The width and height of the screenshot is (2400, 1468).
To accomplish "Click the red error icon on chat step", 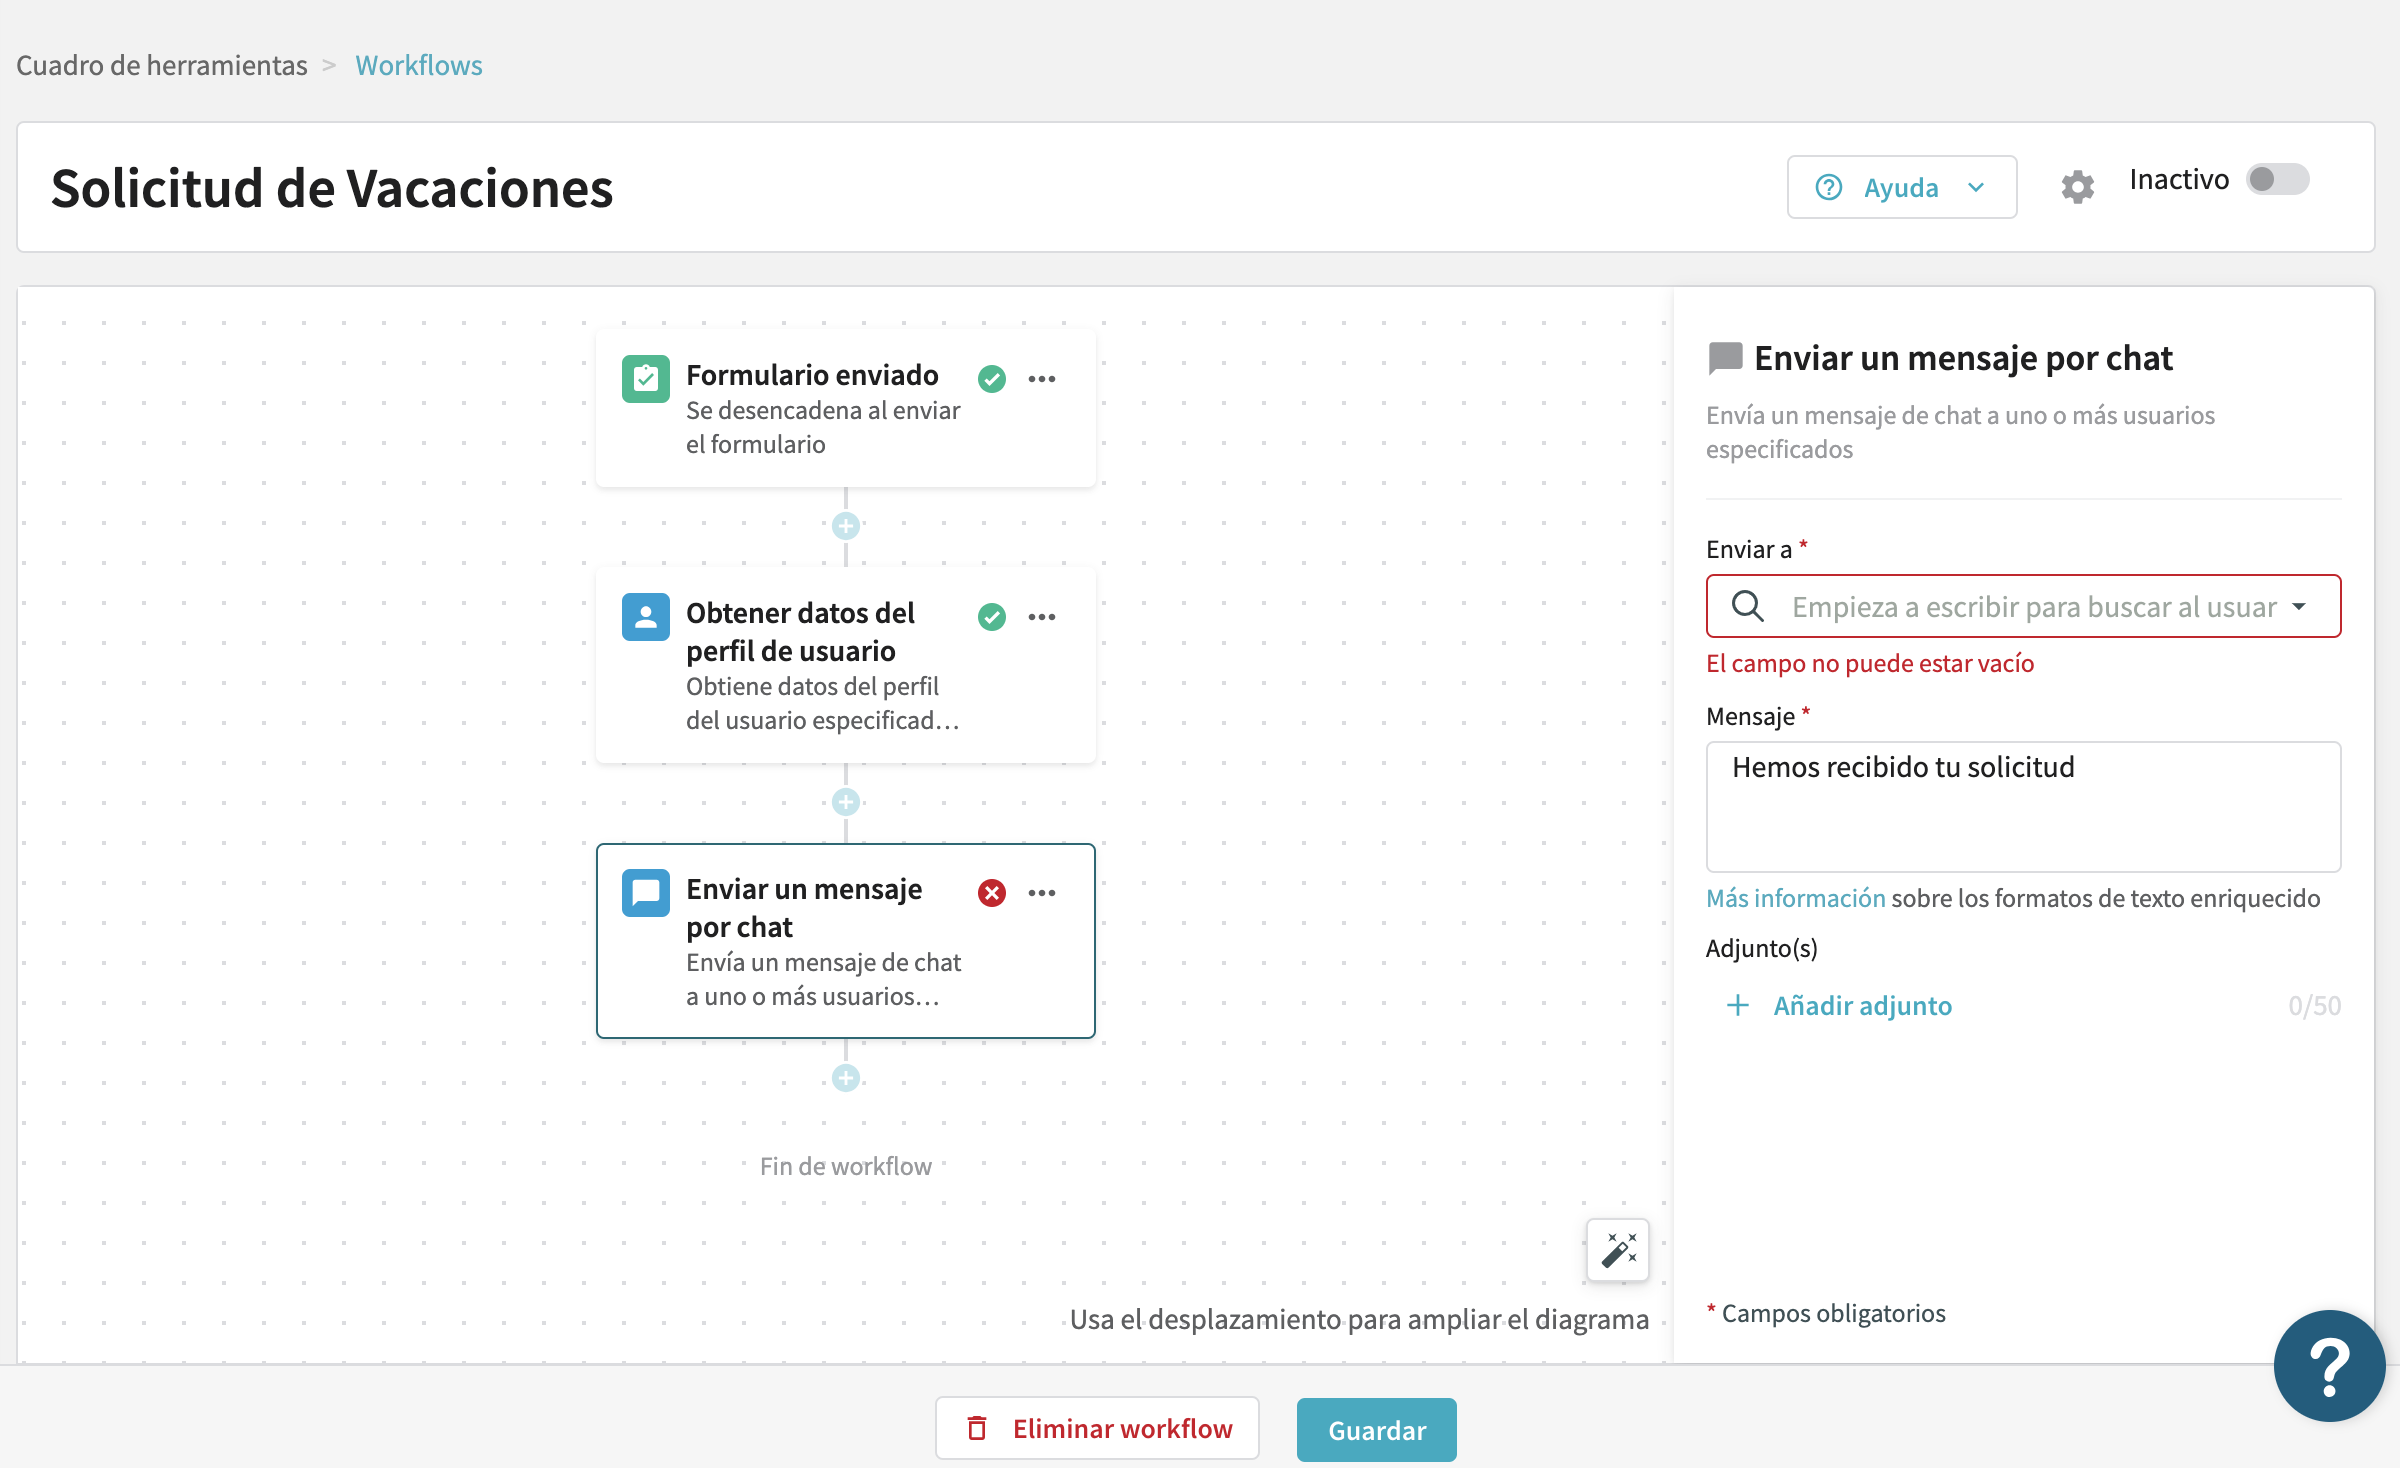I will point(992,893).
